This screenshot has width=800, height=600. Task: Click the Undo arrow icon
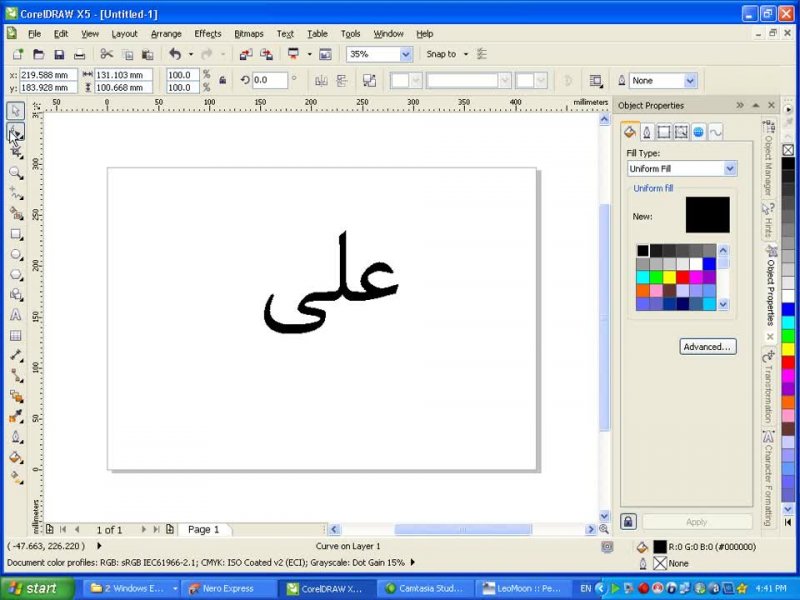(x=176, y=54)
